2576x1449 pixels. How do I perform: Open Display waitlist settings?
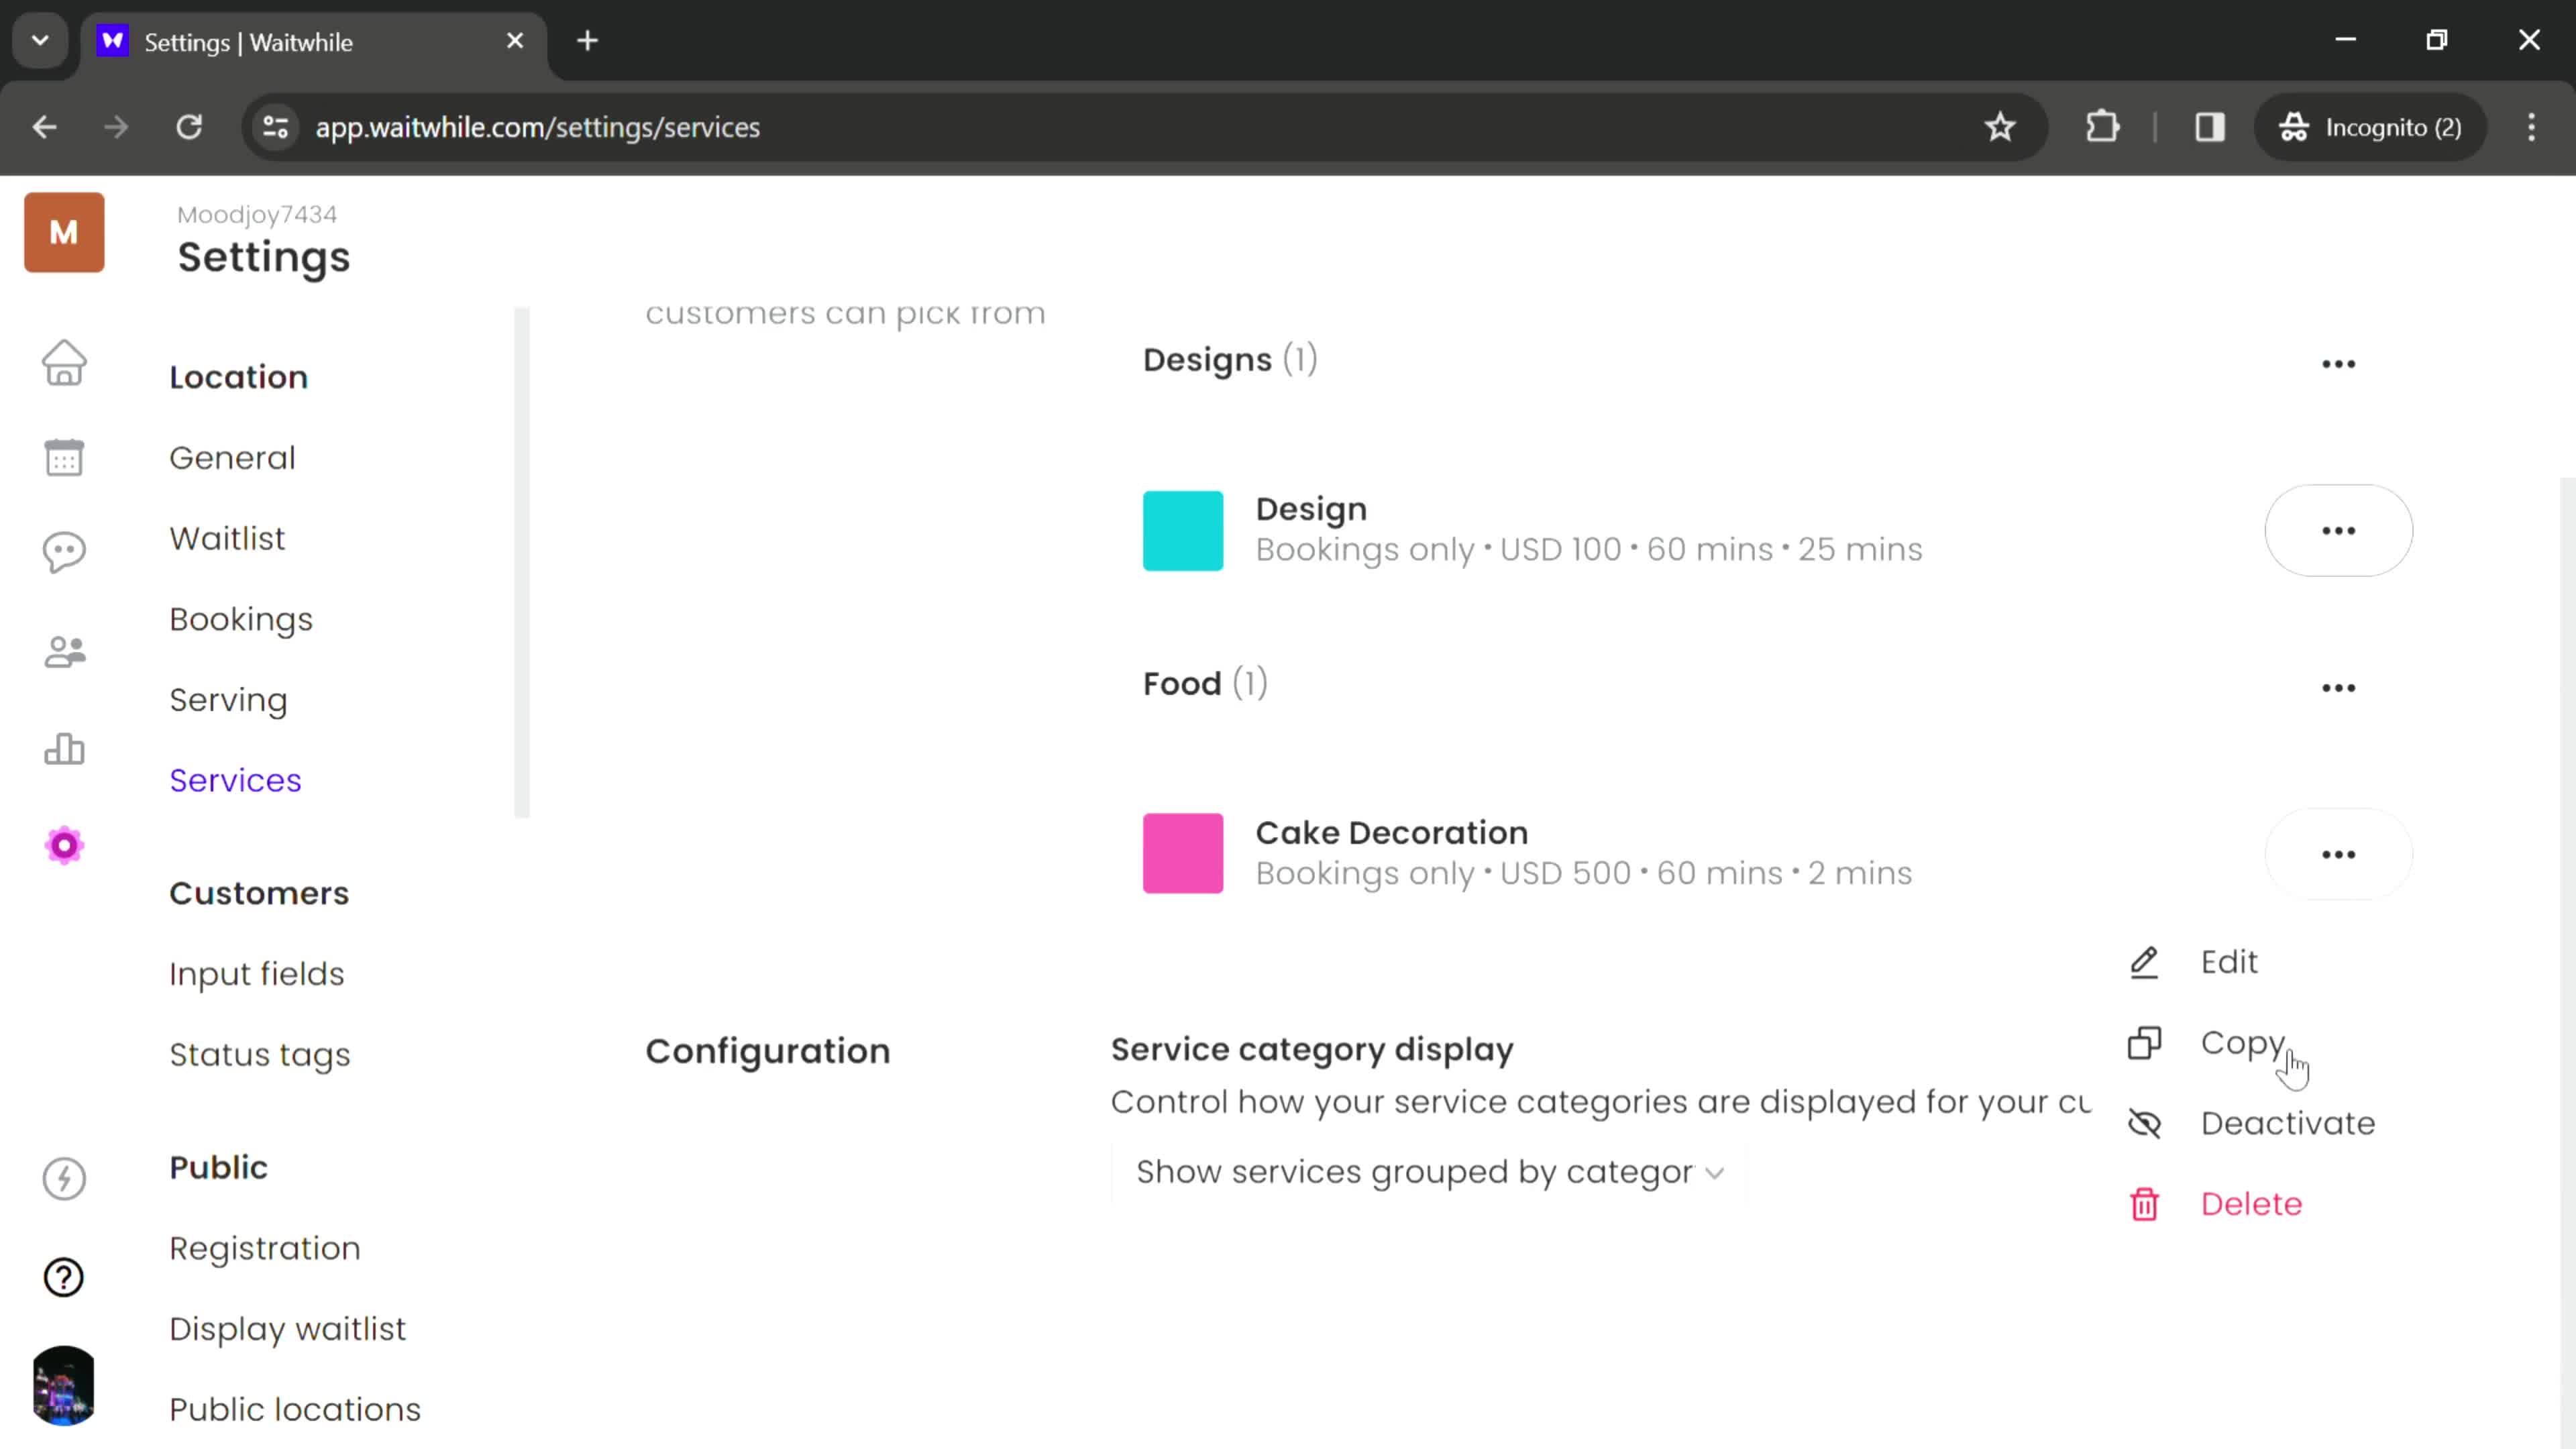click(288, 1330)
